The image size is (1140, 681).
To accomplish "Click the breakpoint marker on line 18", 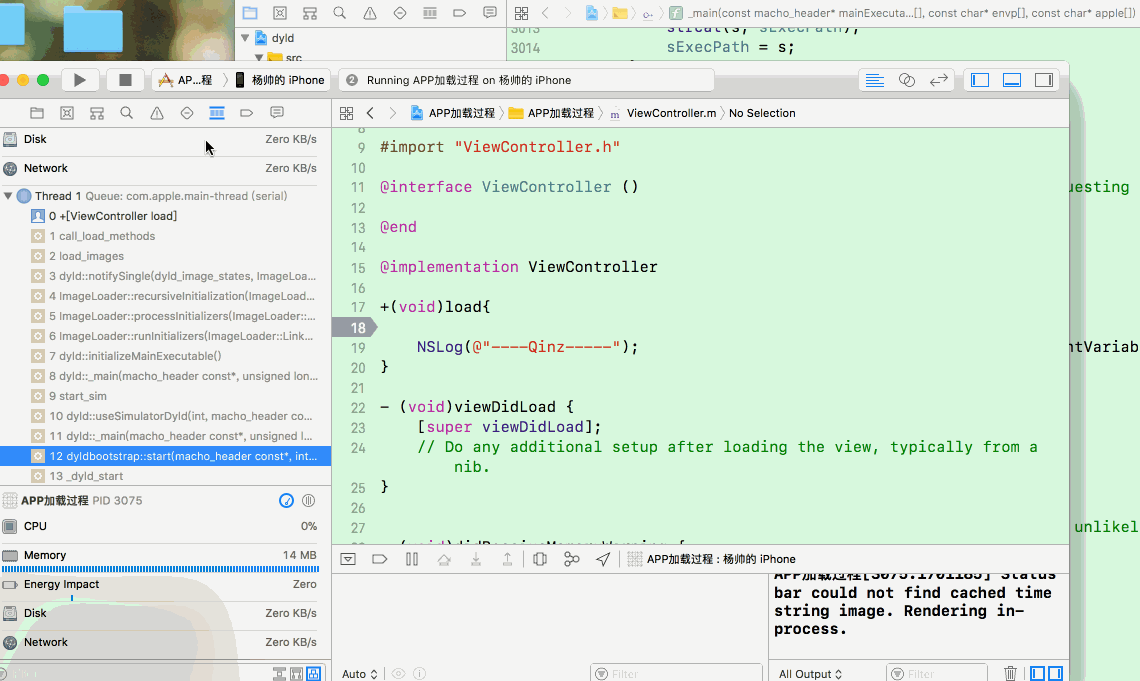I will click(355, 328).
